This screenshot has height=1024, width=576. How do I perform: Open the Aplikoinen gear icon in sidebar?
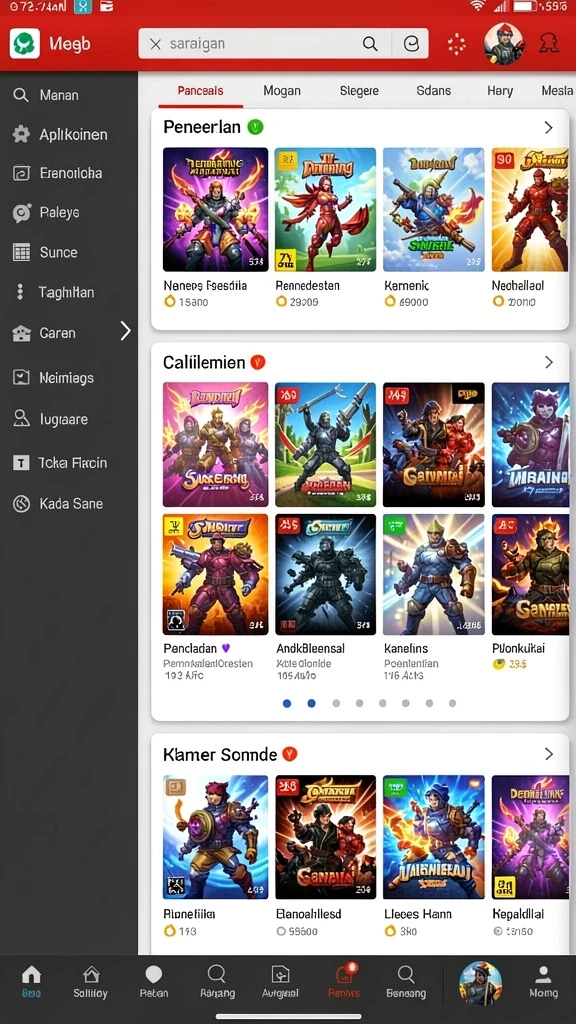pos(21,135)
